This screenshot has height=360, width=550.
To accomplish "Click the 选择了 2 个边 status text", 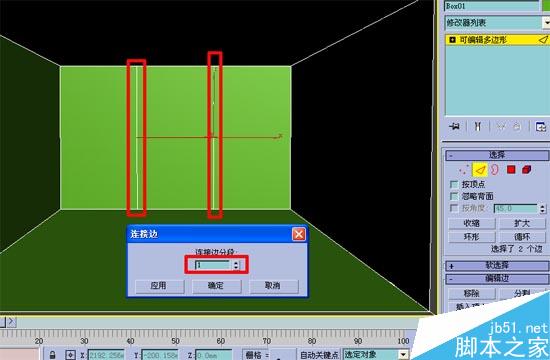I will 517,249.
